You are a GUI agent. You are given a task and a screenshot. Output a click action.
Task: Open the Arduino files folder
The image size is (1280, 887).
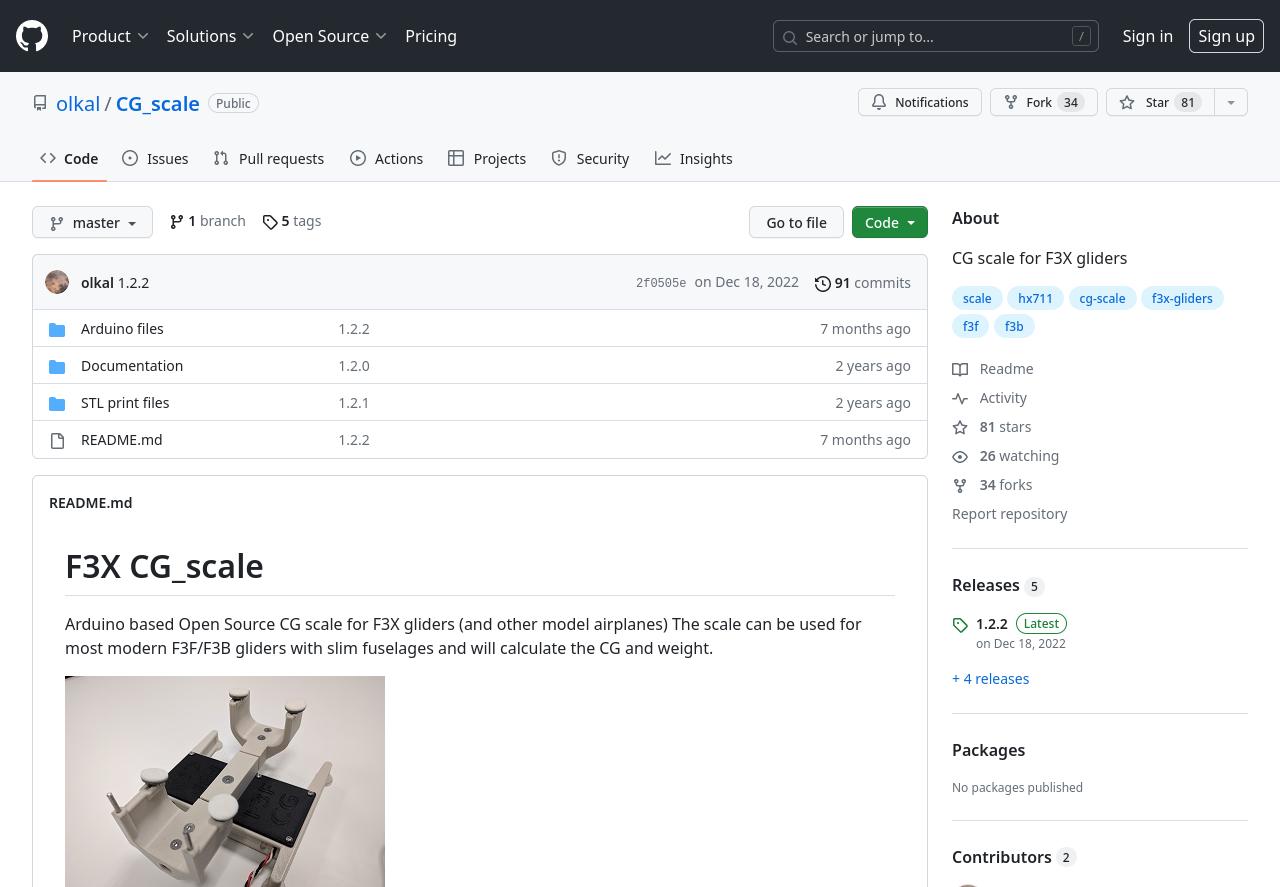pyautogui.click(x=122, y=329)
